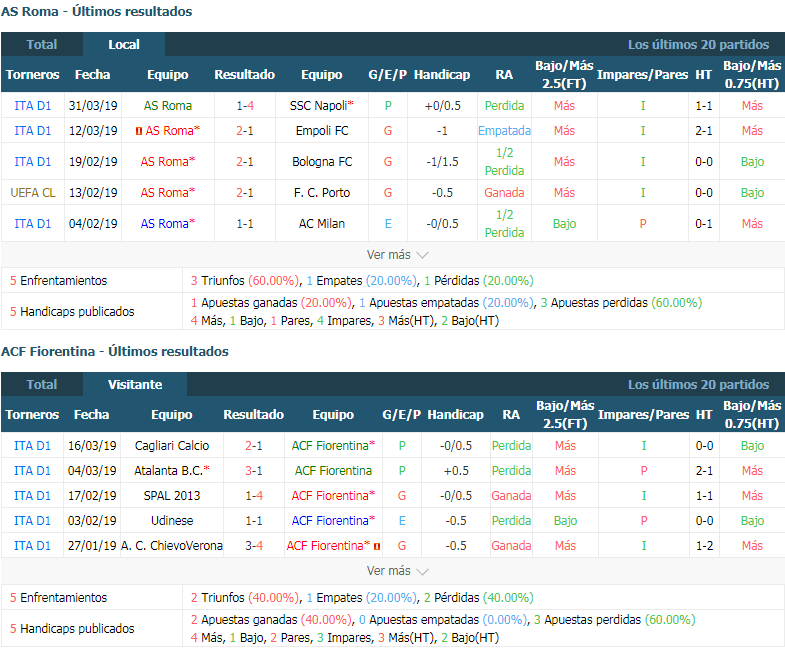Image resolution: width=785 pixels, height=650 pixels.
Task: Click '3 Triunfos (60.00%)' summary text
Action: [x=245, y=280]
